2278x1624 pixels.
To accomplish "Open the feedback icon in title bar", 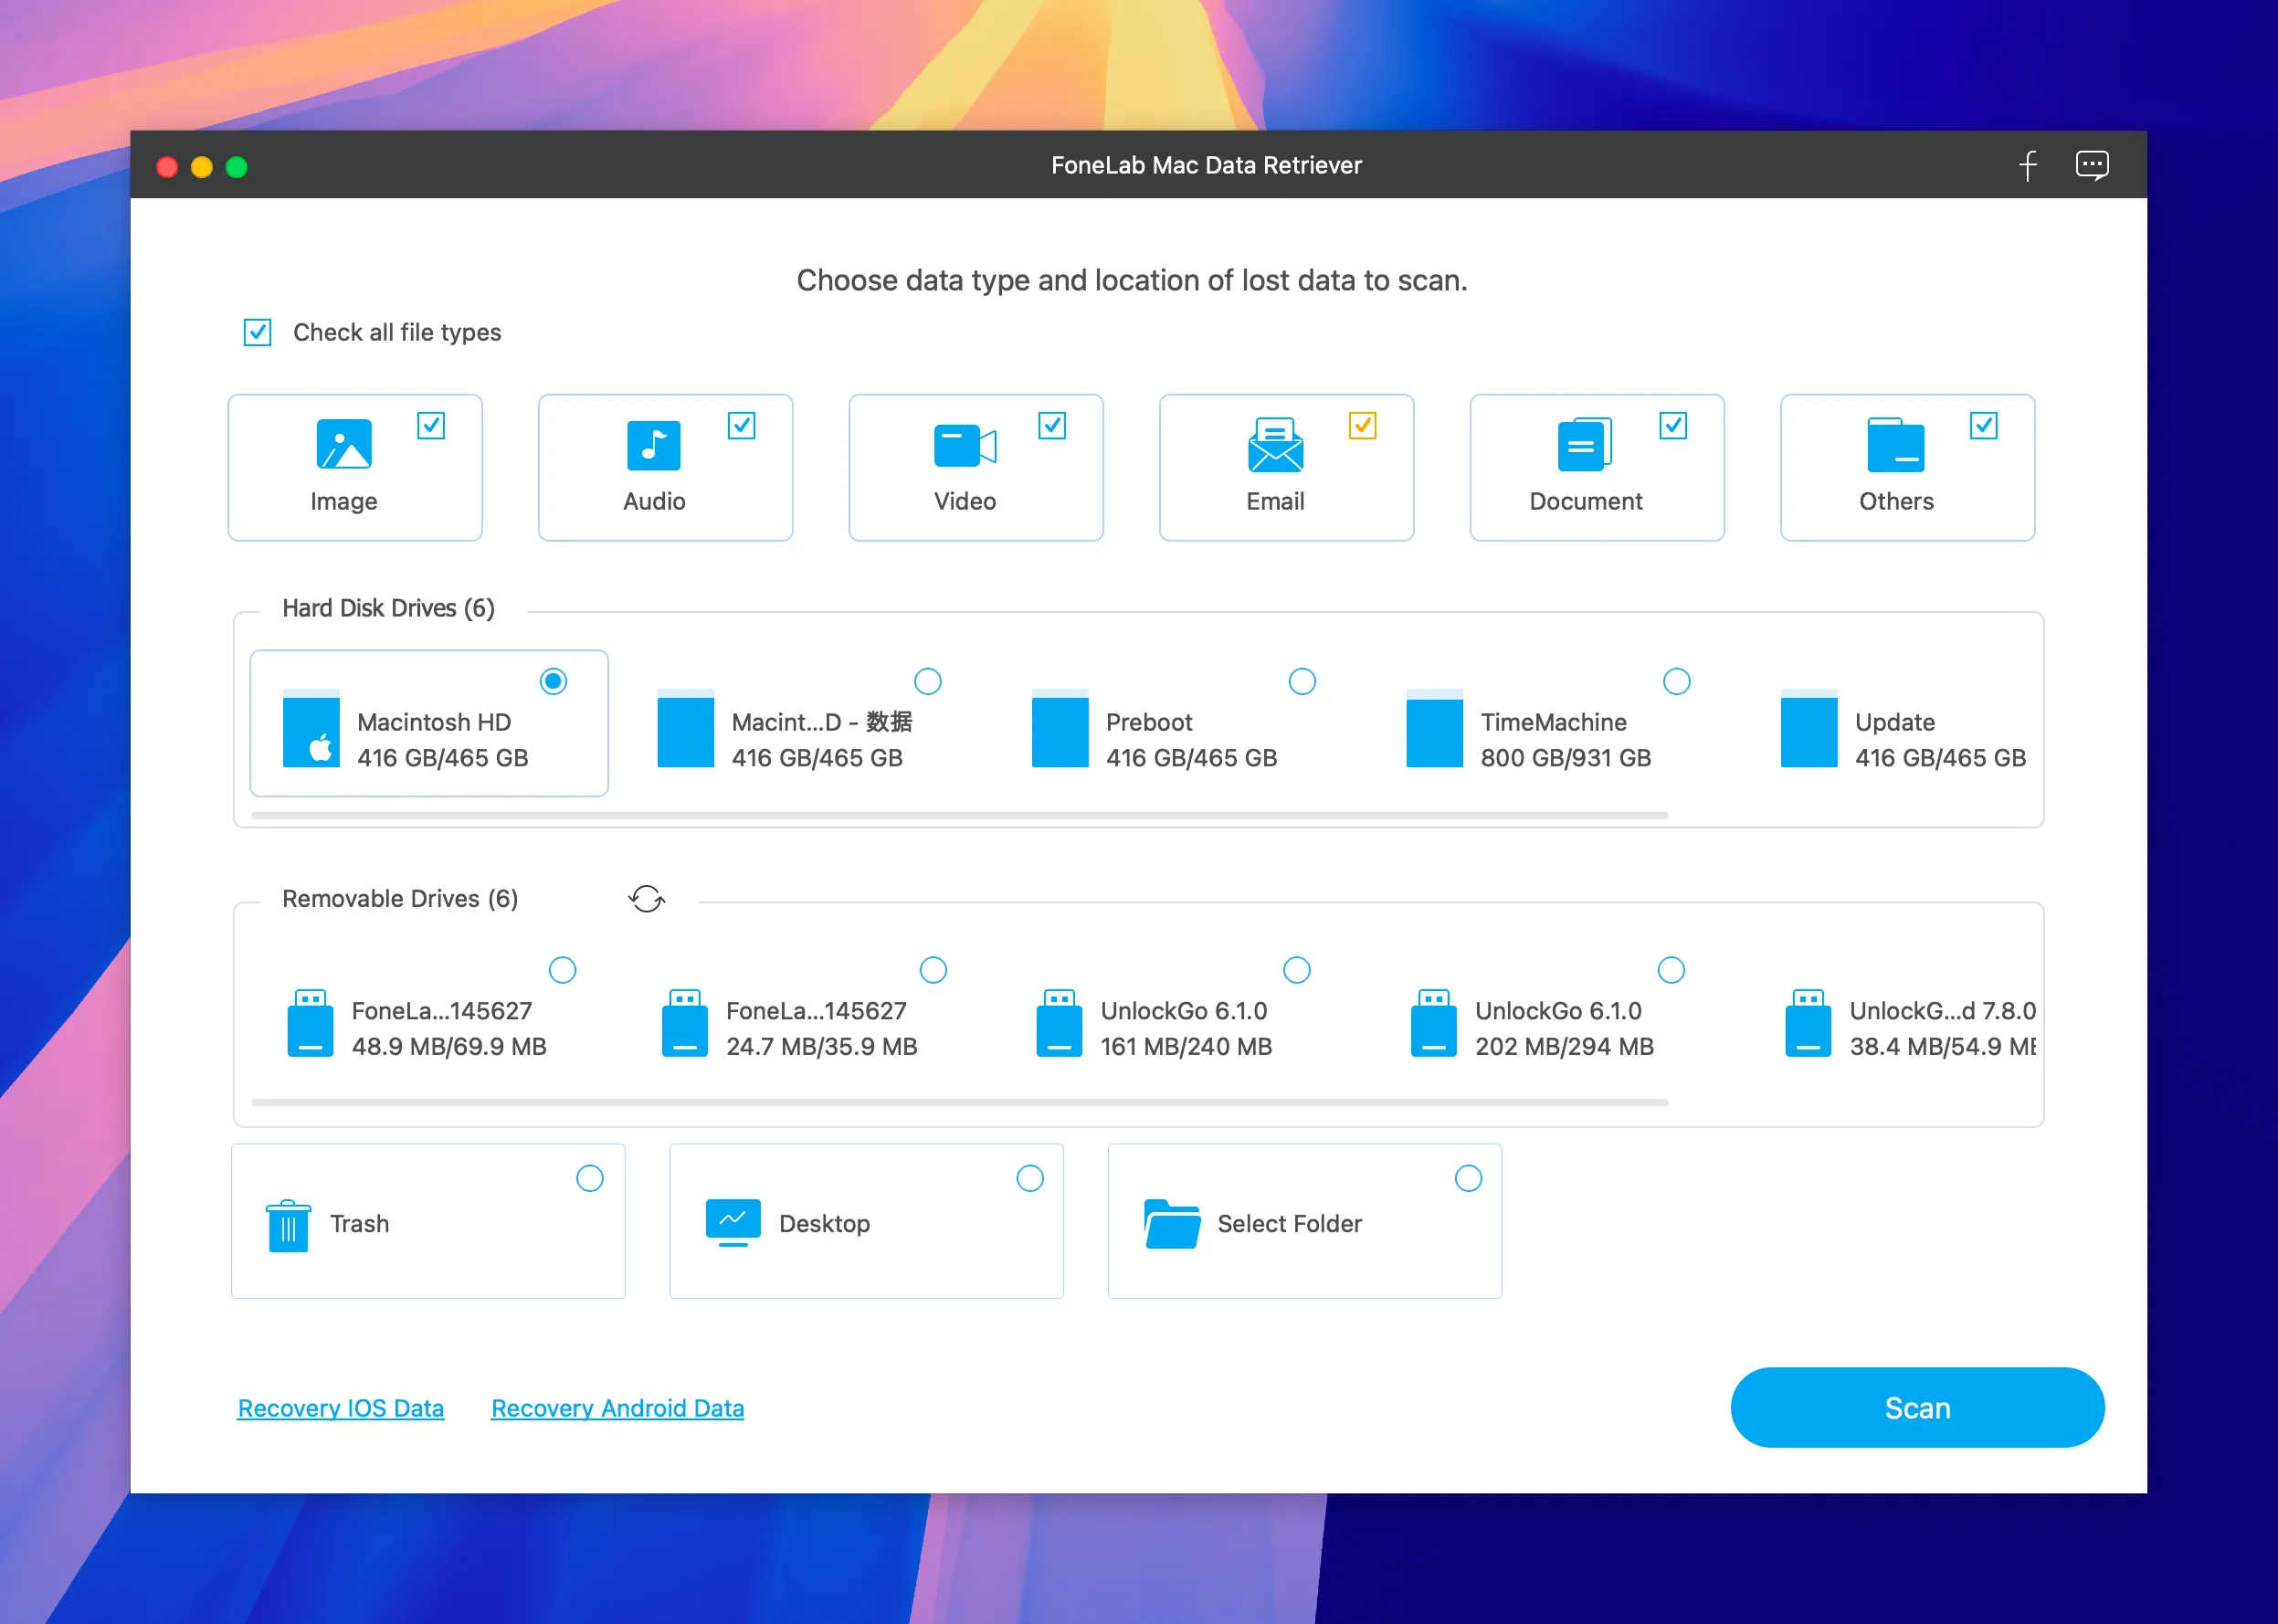I will pos(2092,165).
